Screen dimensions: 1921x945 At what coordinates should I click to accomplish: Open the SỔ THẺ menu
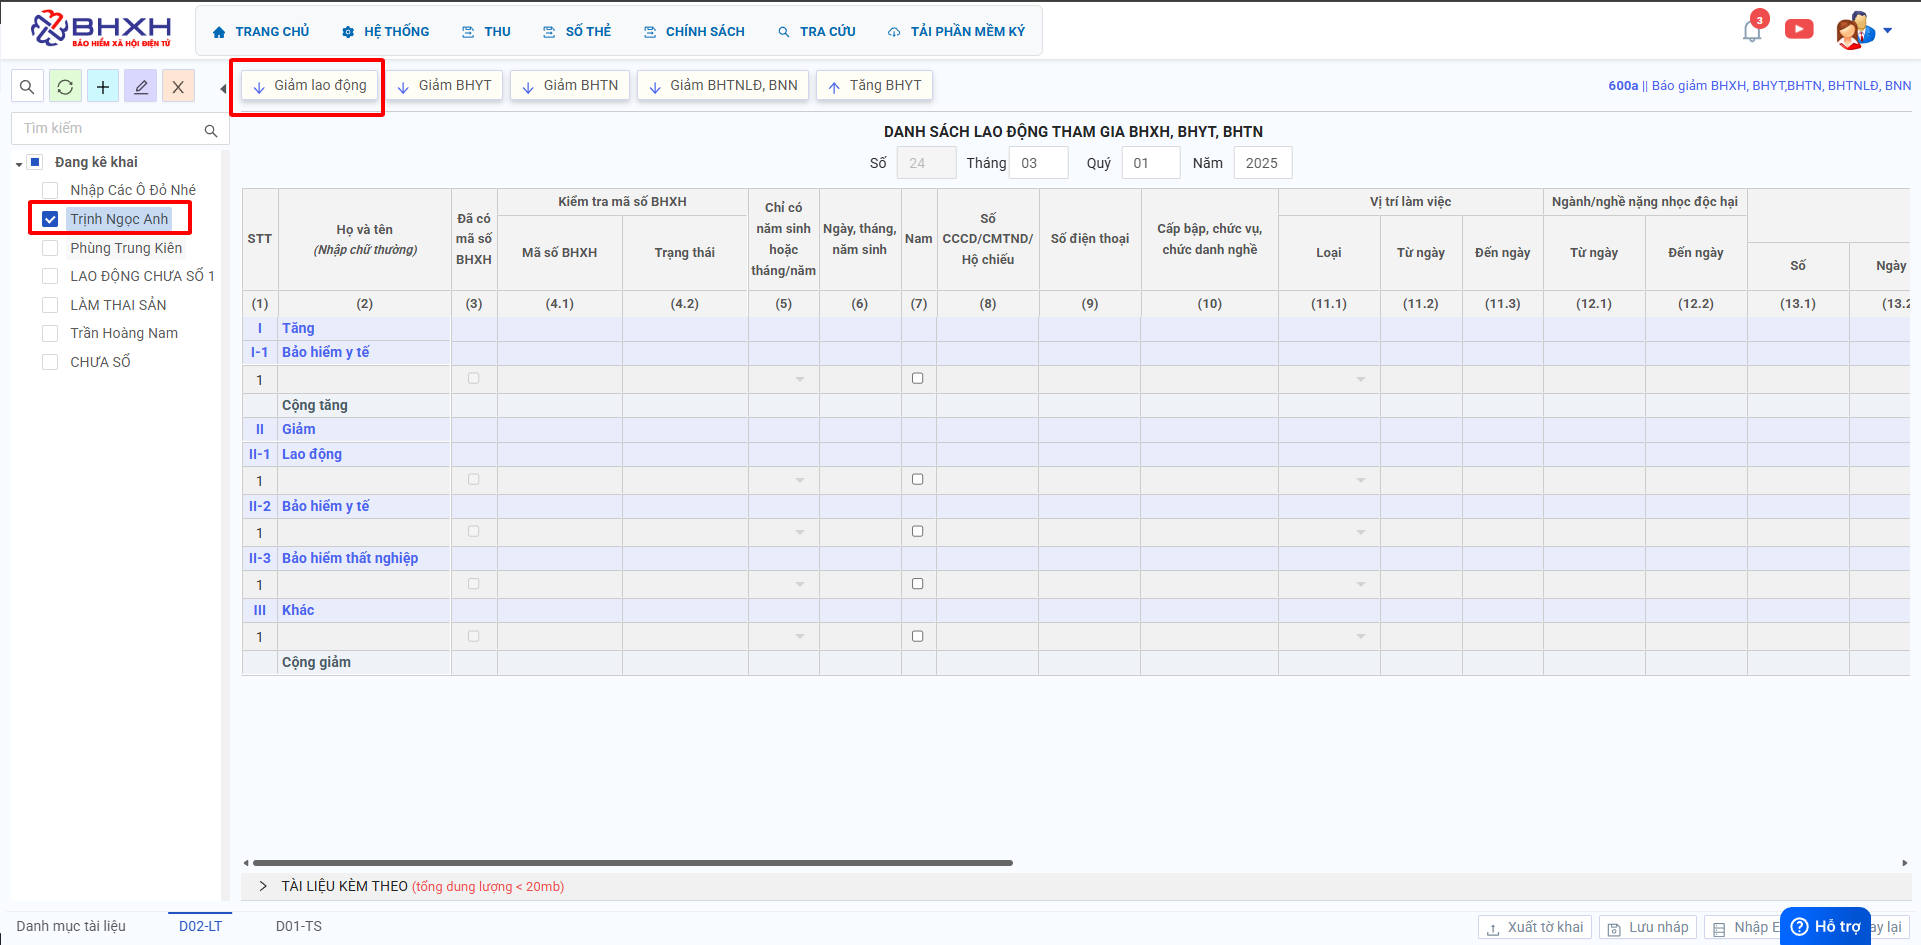tap(577, 32)
